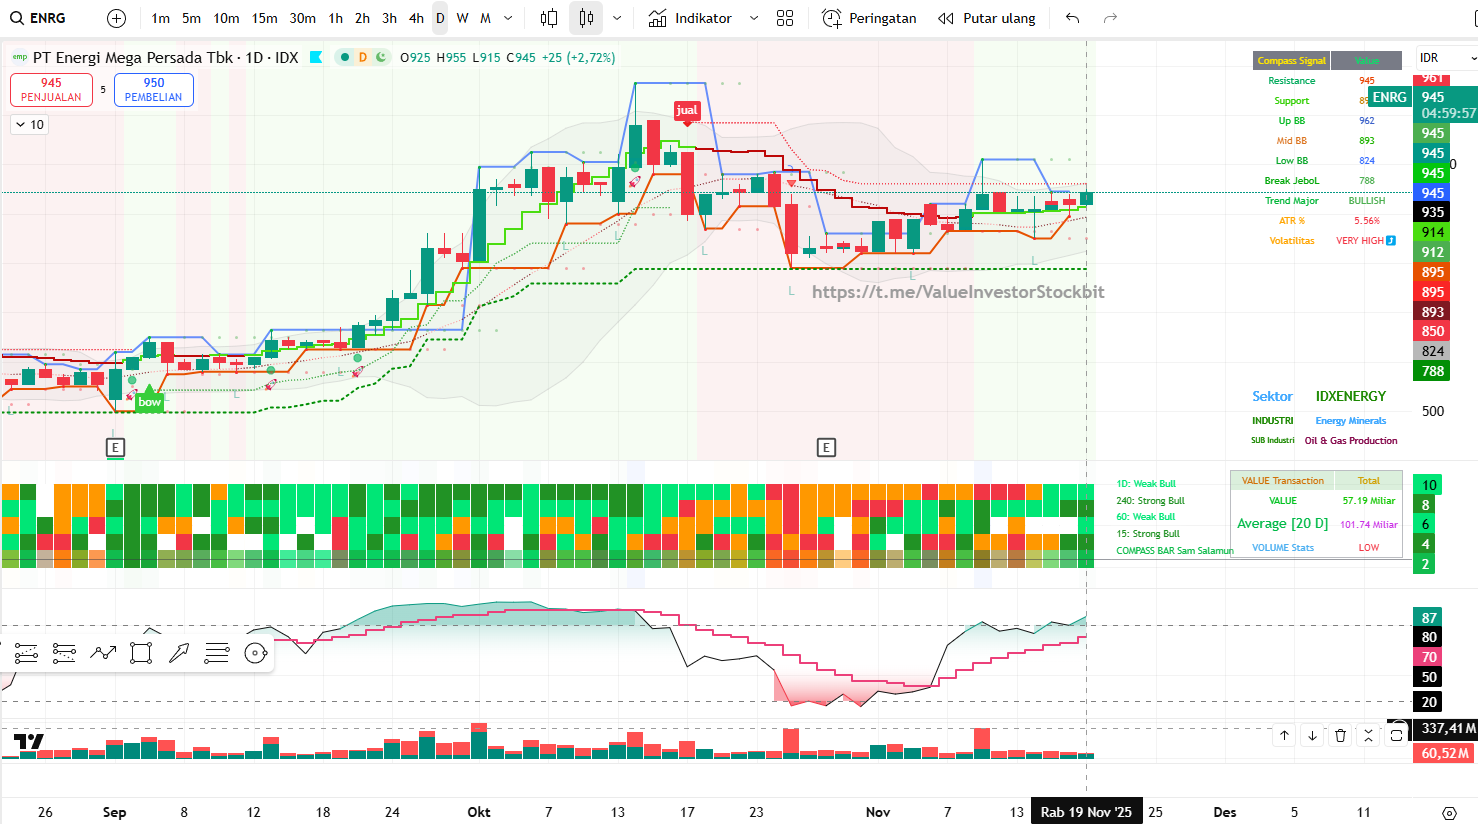Viewport: 1478px width, 824px height.
Task: Collapse the volume pane
Action: click(x=1369, y=735)
